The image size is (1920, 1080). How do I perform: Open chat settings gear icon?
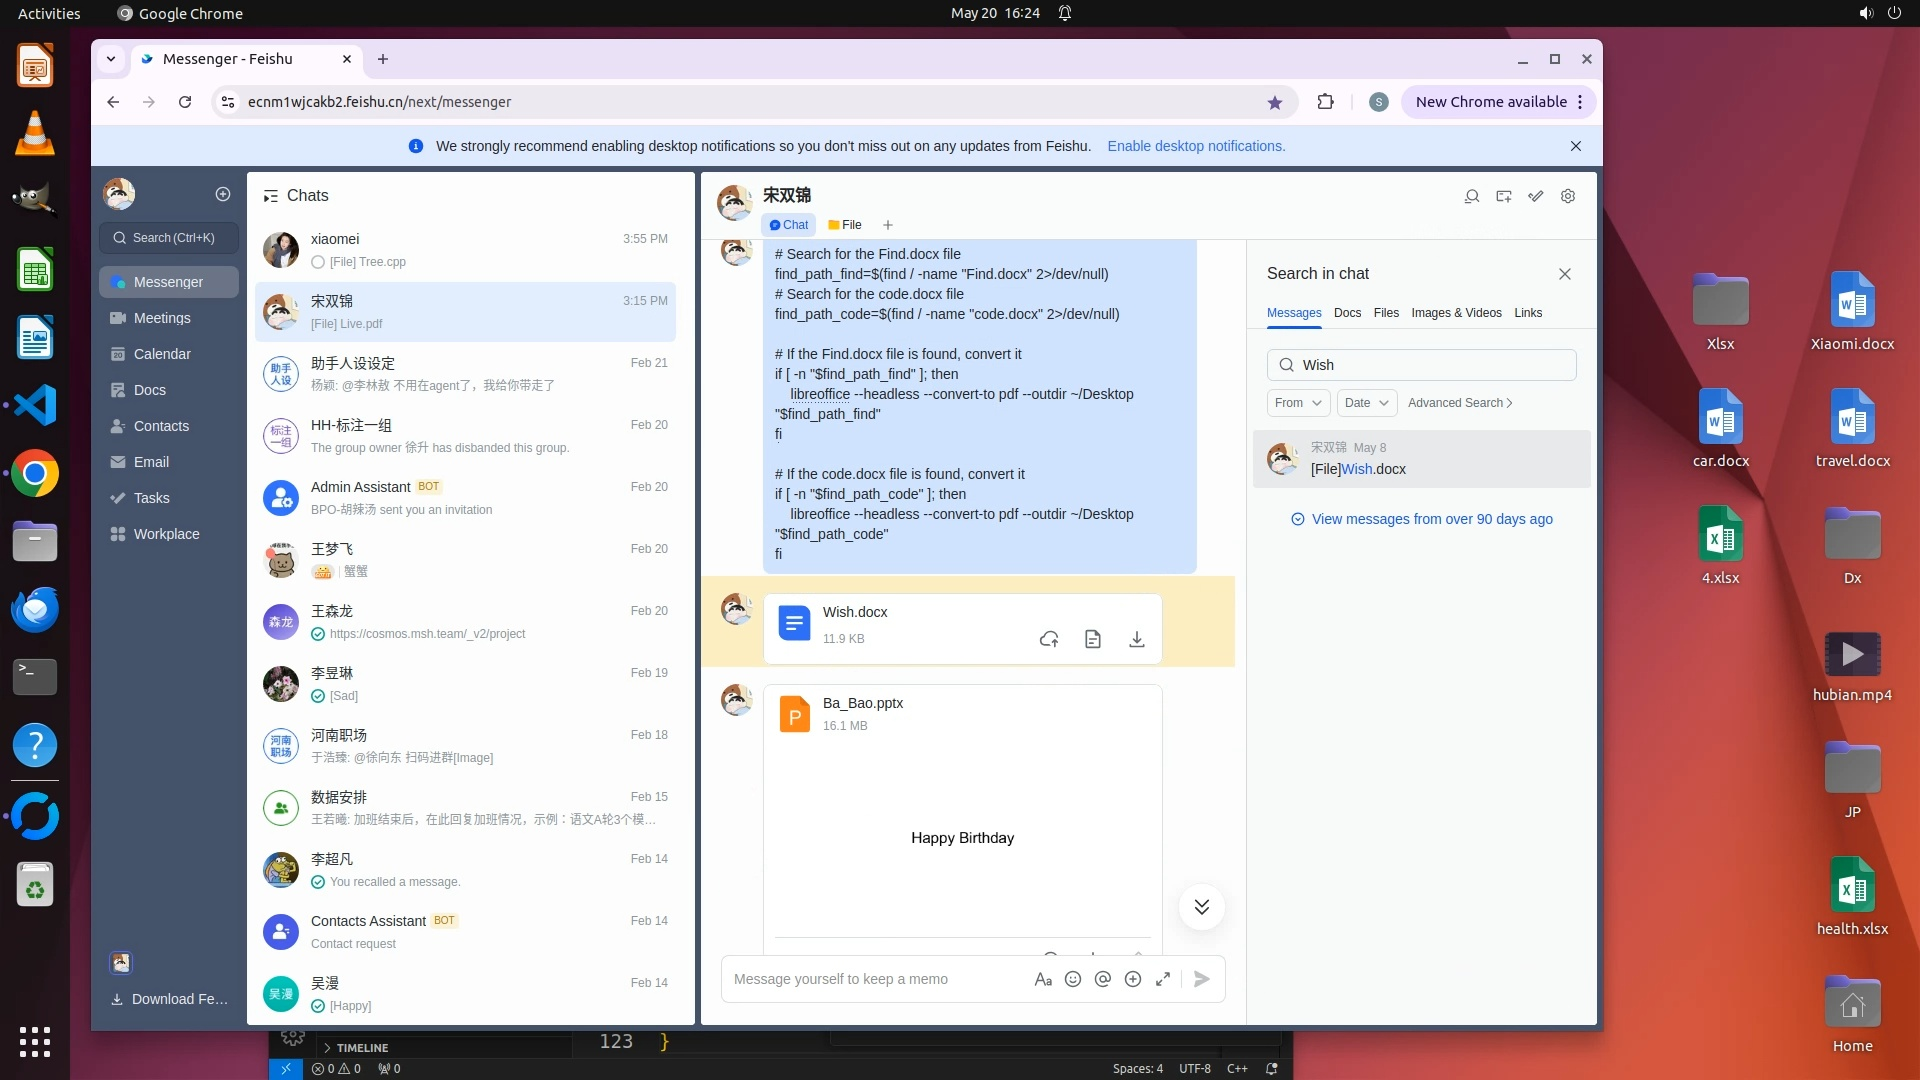[1568, 196]
